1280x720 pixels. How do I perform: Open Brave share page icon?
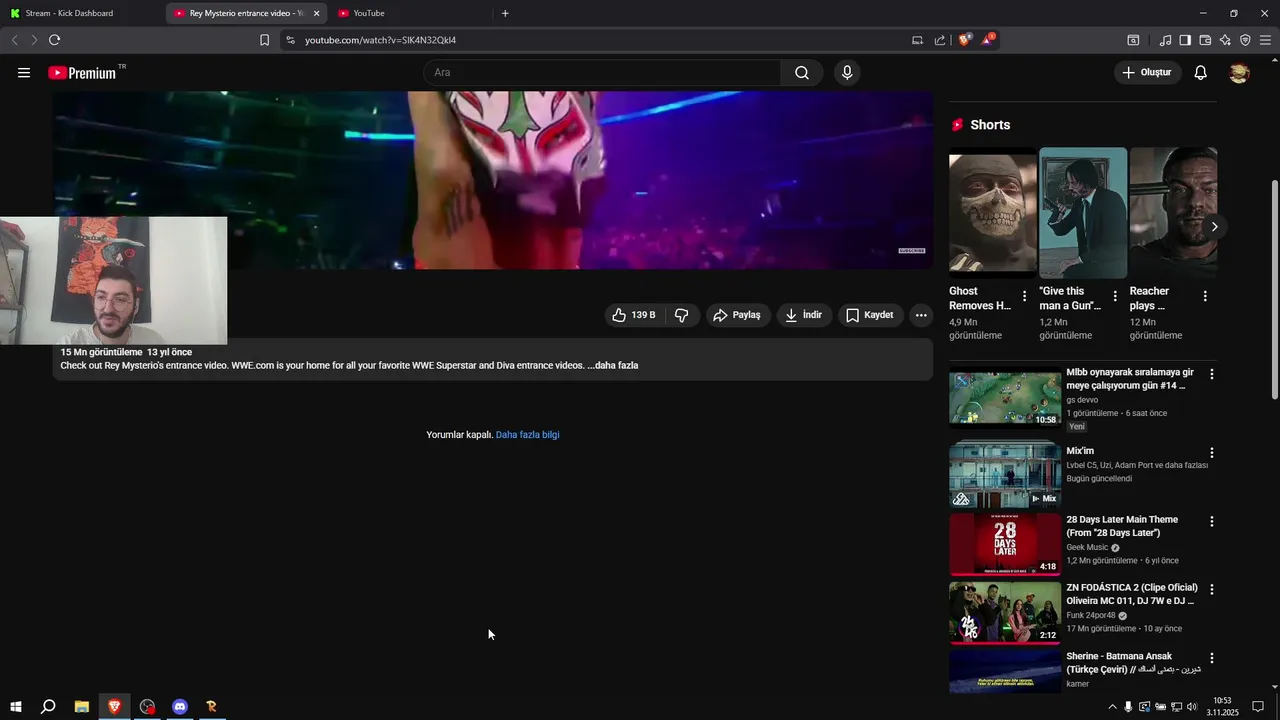[x=940, y=40]
